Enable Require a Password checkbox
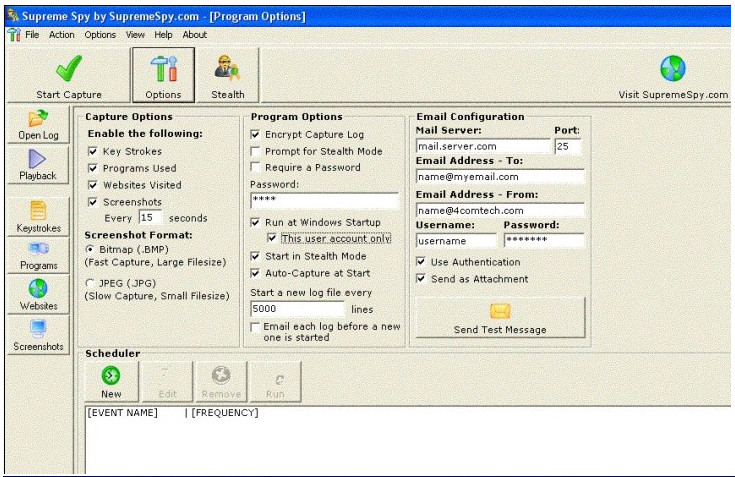Screen dimensions: 735x477 coord(255,167)
